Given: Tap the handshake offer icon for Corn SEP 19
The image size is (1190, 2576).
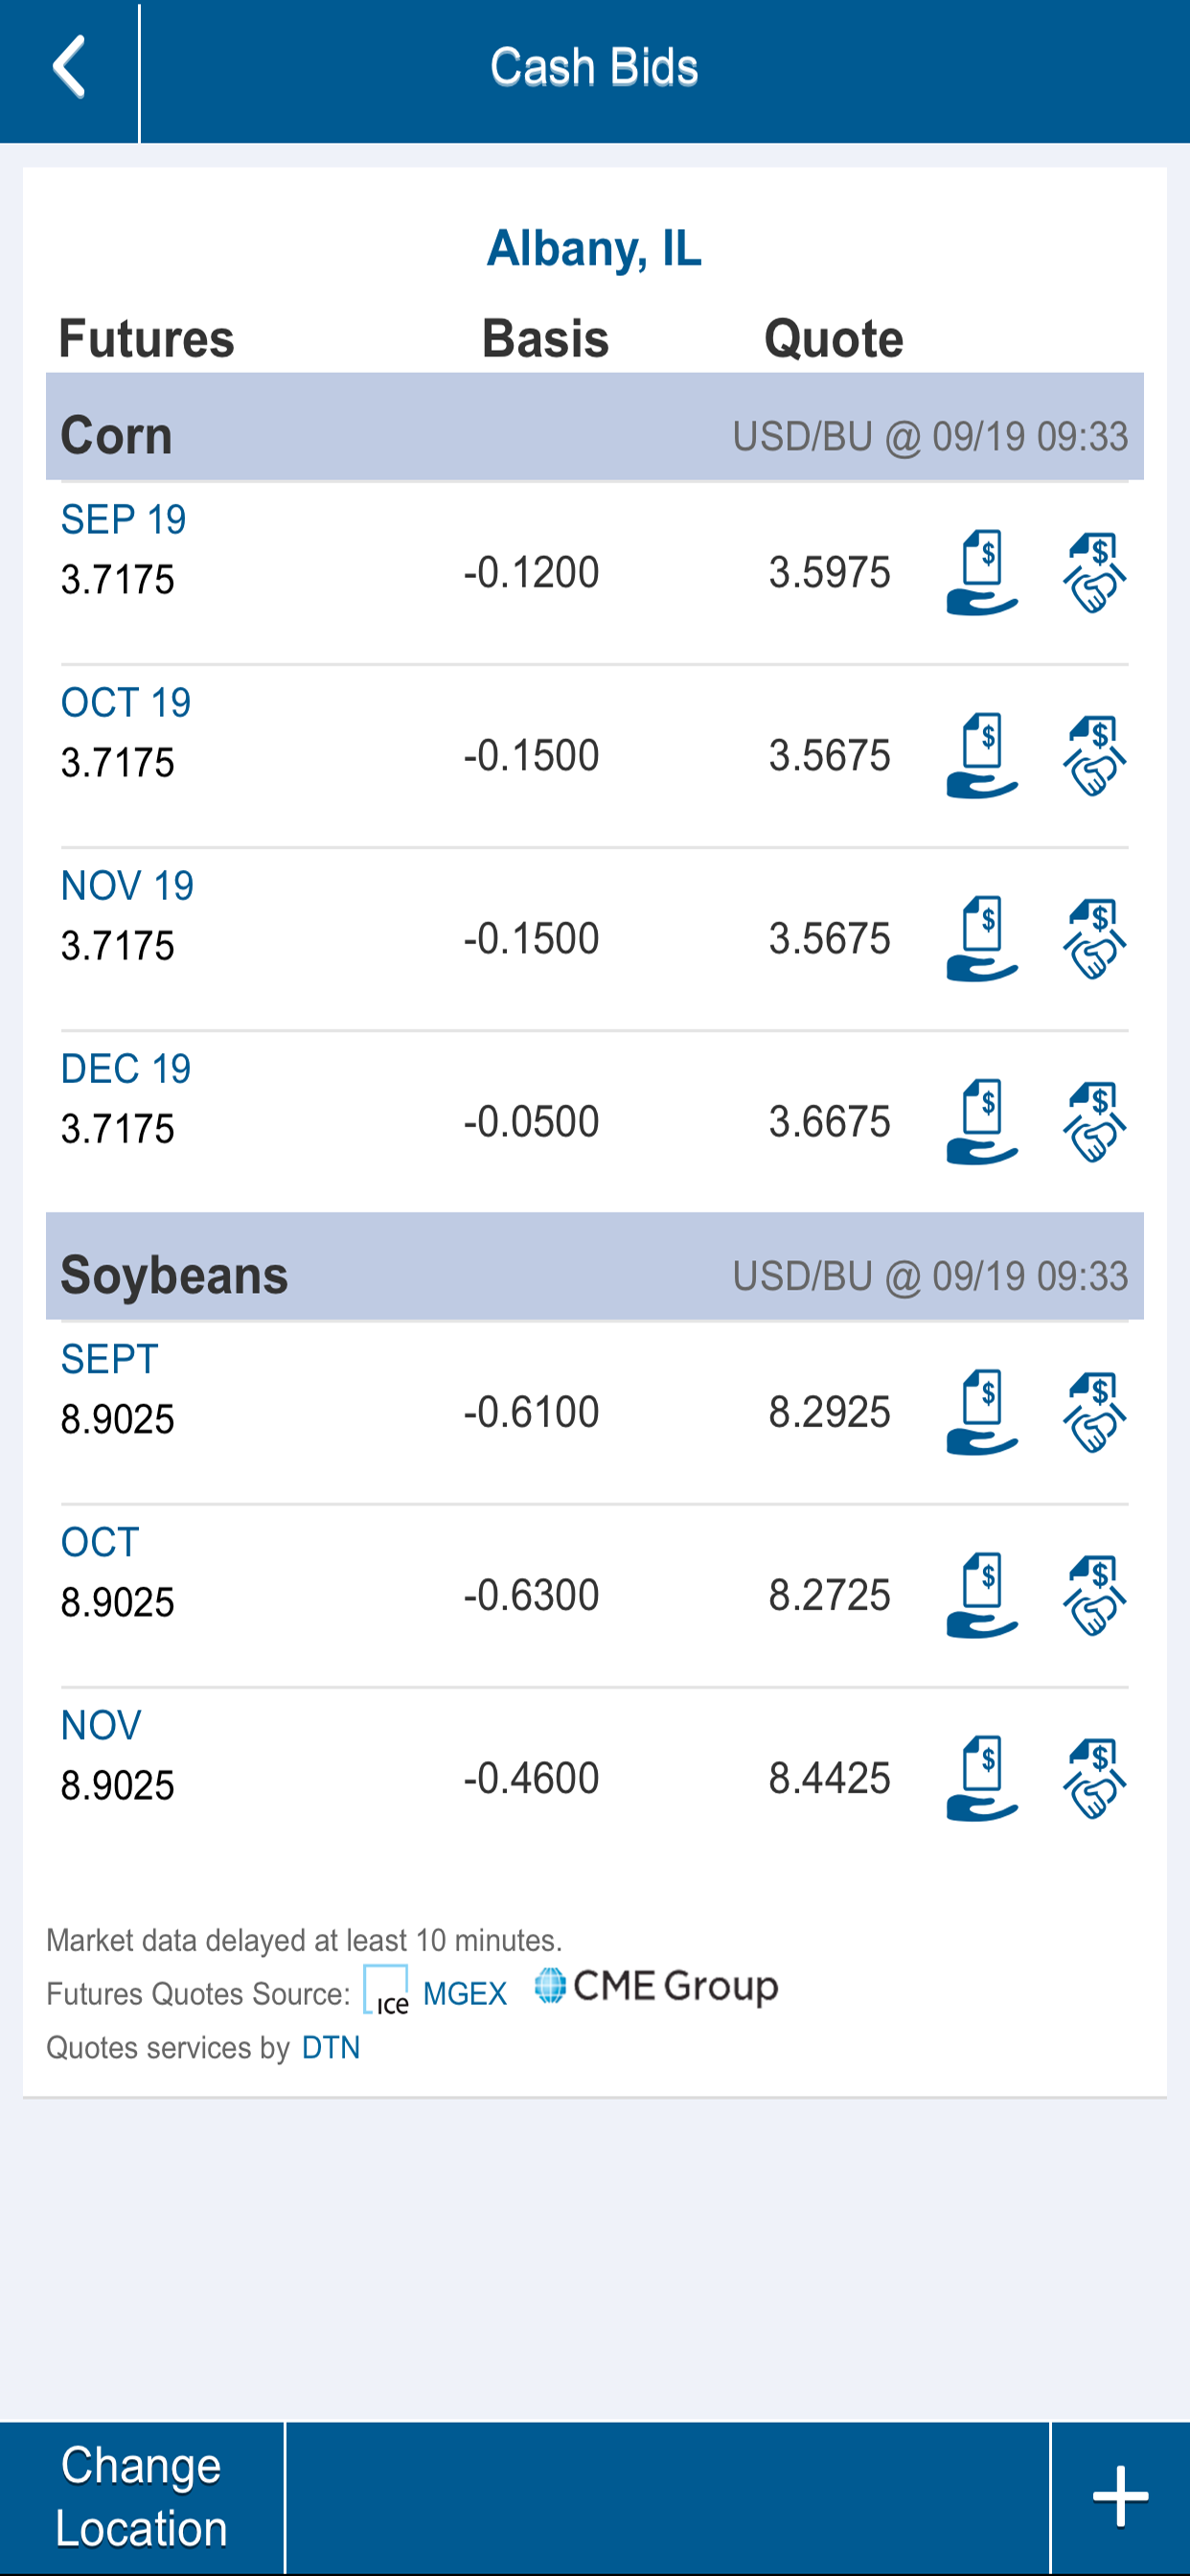Looking at the screenshot, I should [x=1094, y=572].
